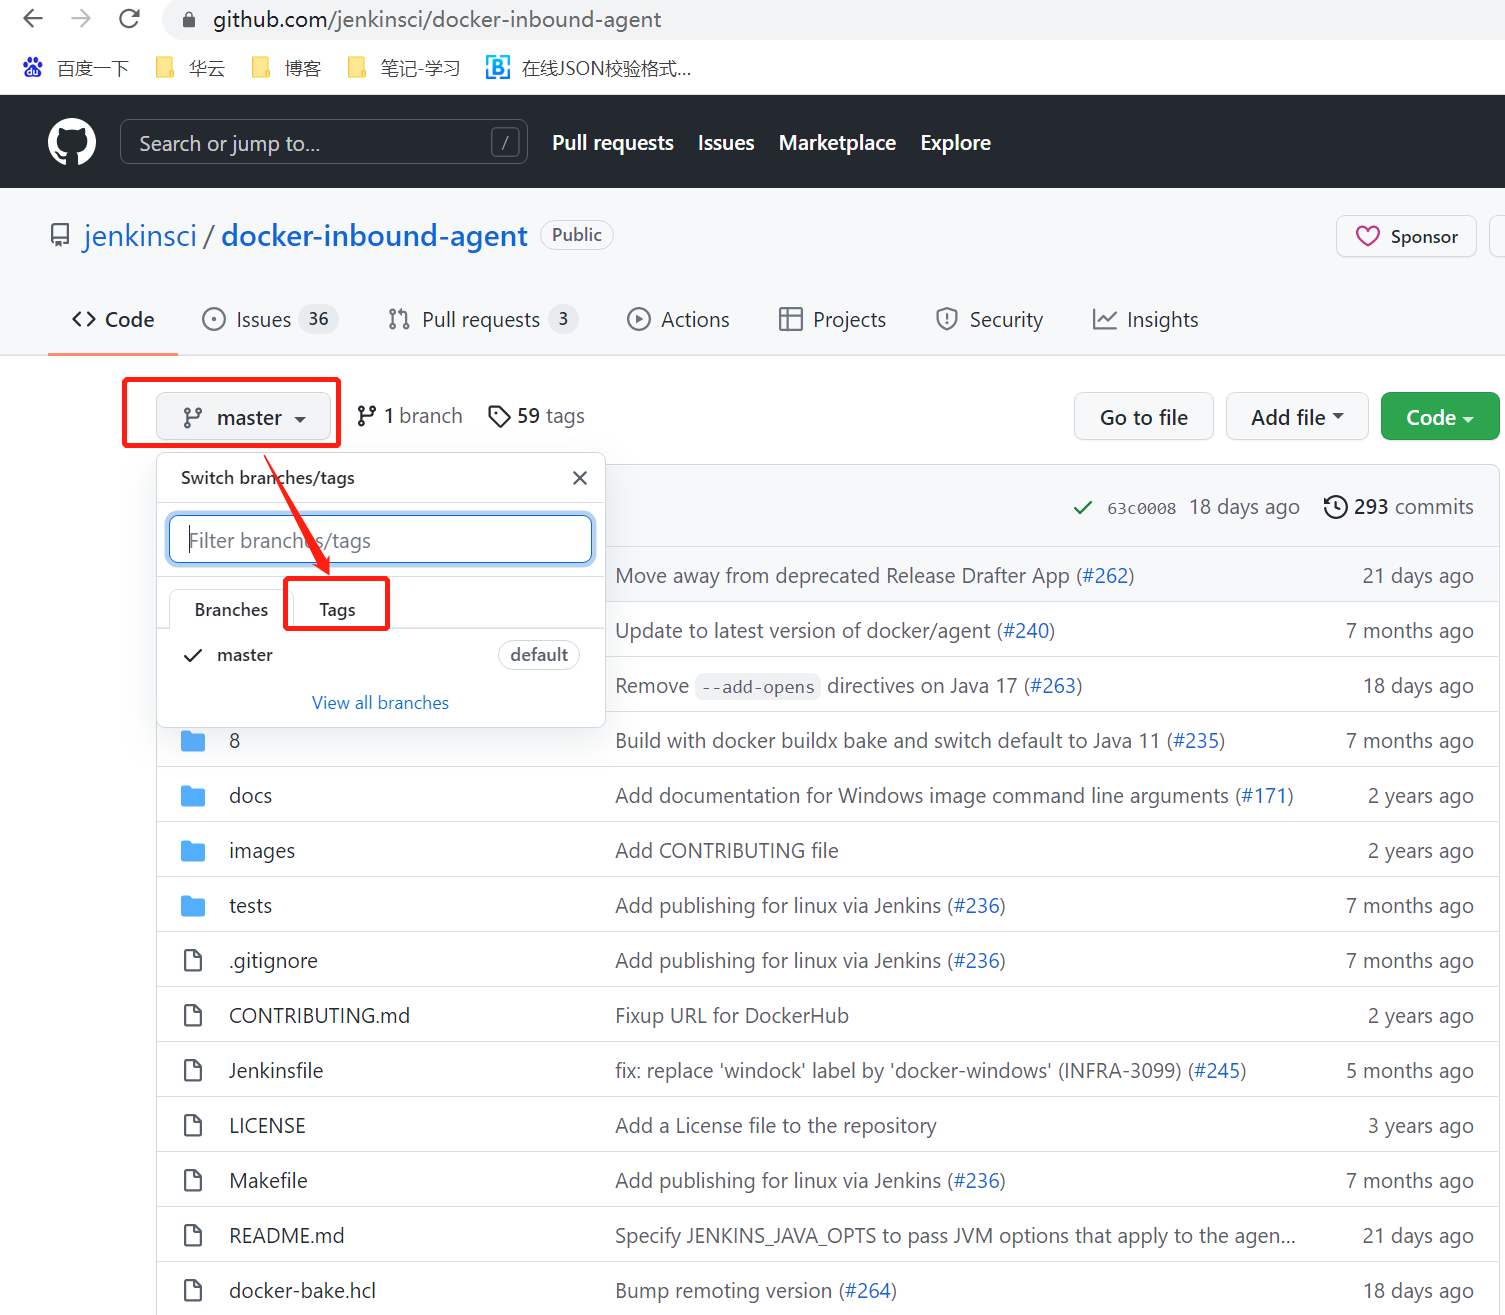
Task: Open the green Code dropdown
Action: point(1439,416)
